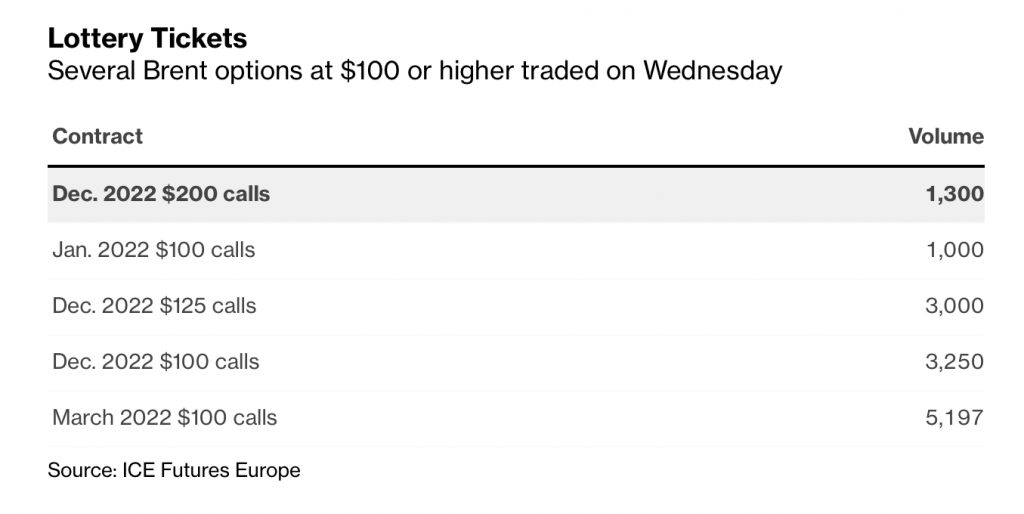This screenshot has height=514, width=1024.
Task: Click the 1,000 volume value
Action: pyautogui.click(x=956, y=250)
